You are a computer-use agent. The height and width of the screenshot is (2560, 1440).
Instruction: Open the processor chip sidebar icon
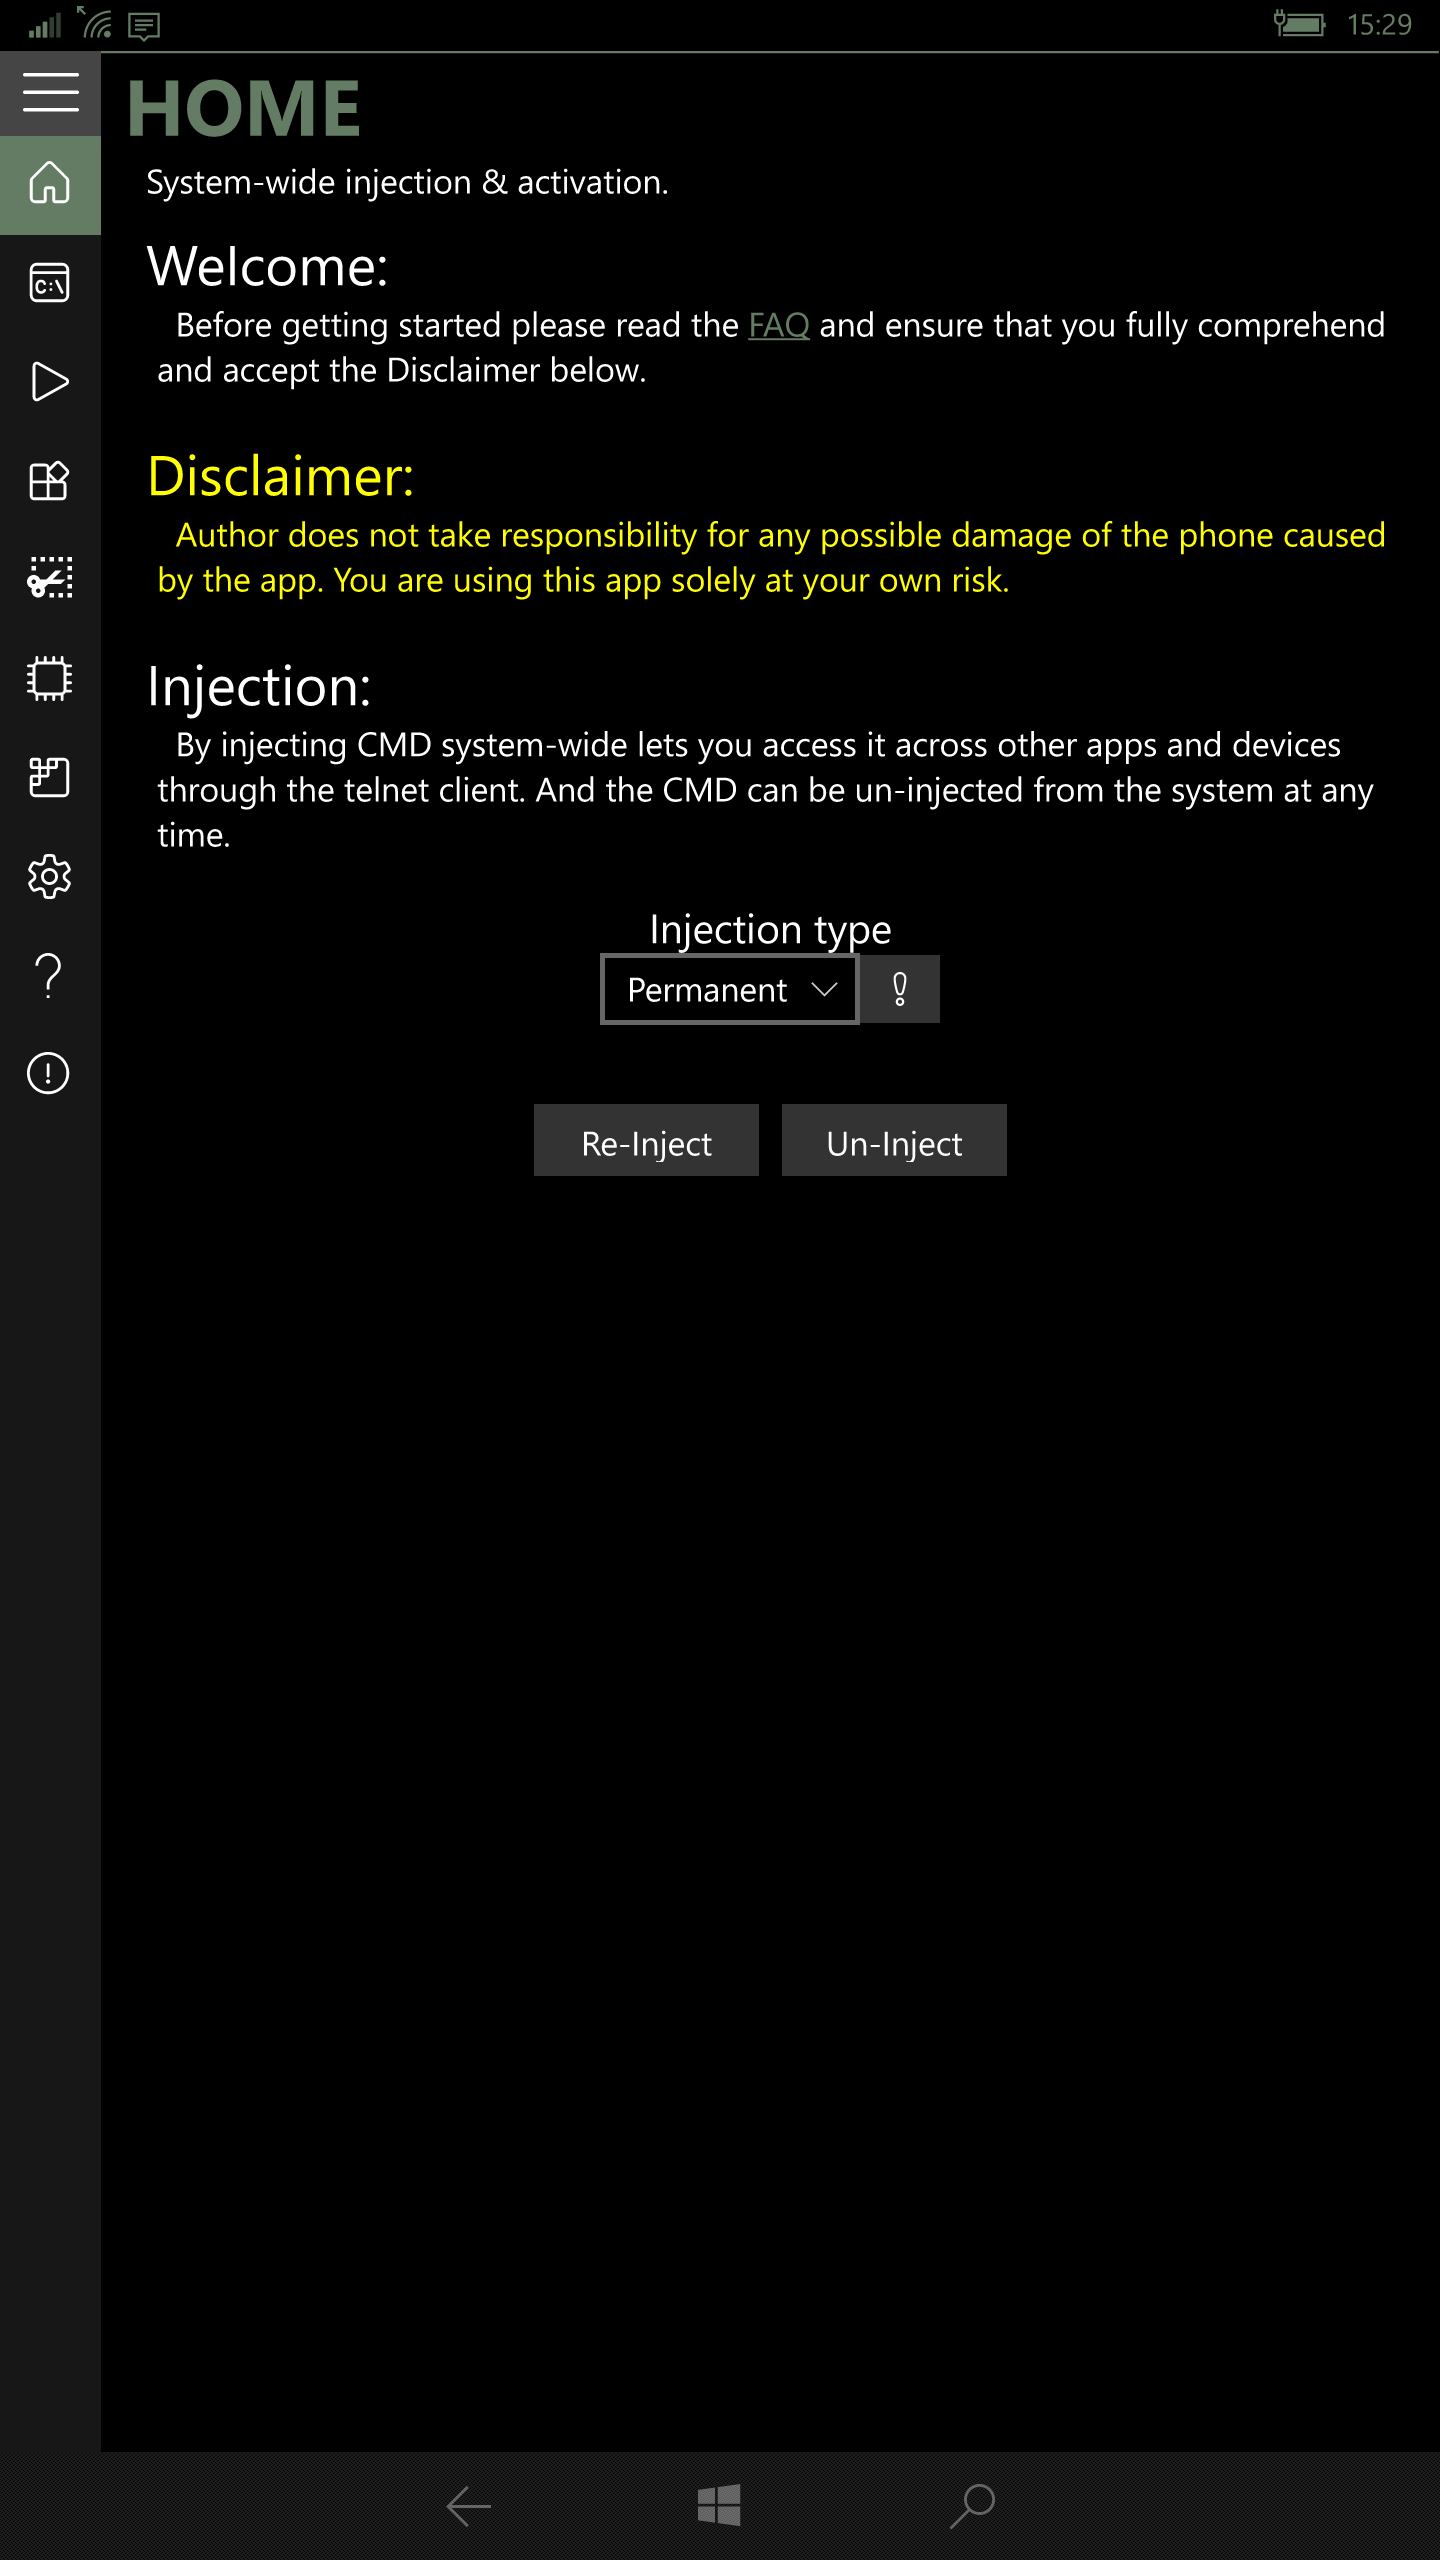50,678
